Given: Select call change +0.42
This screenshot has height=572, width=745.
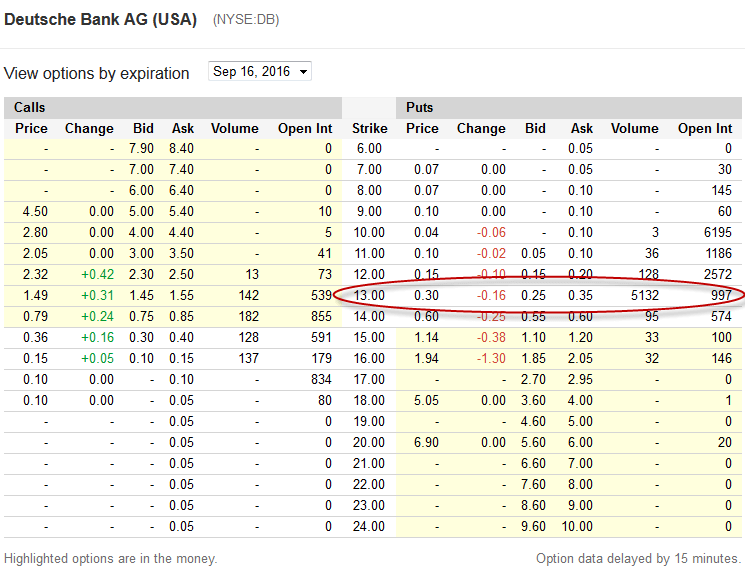Looking at the screenshot, I should [97, 275].
